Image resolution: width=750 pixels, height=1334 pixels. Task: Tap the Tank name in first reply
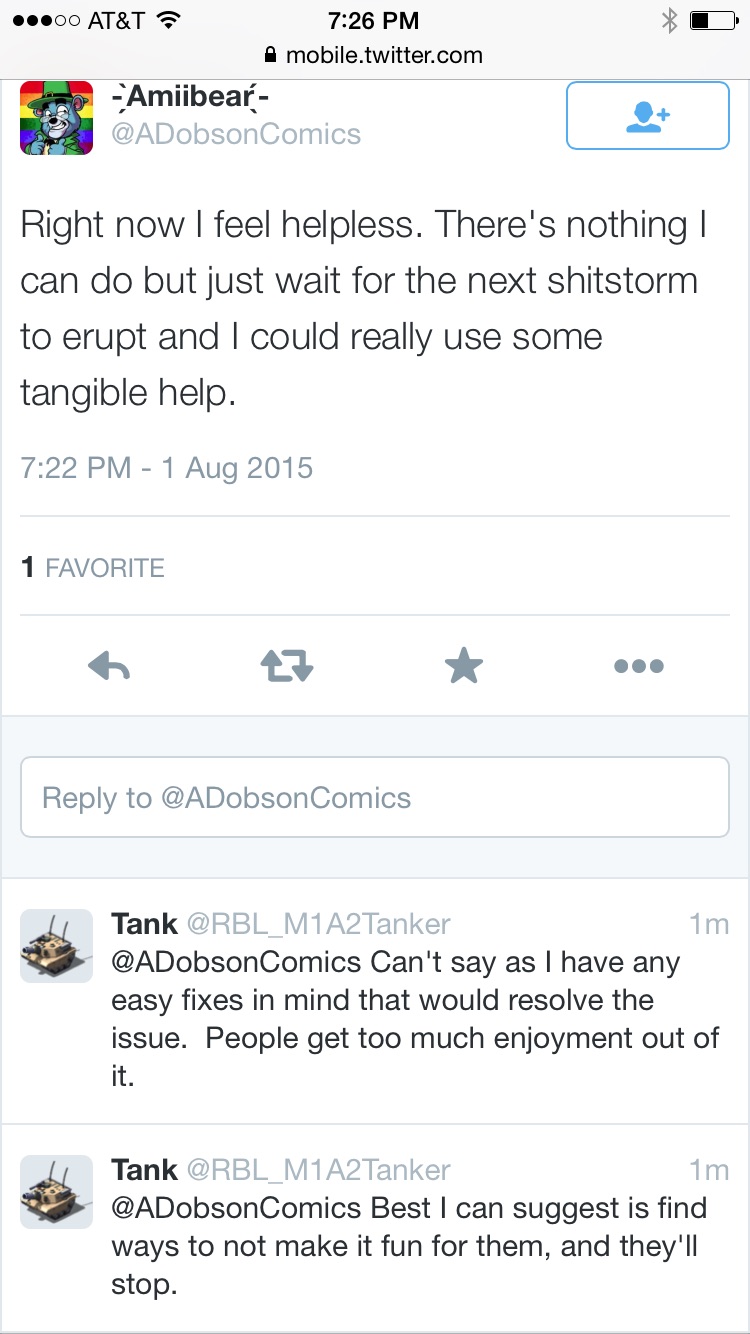pyautogui.click(x=145, y=923)
